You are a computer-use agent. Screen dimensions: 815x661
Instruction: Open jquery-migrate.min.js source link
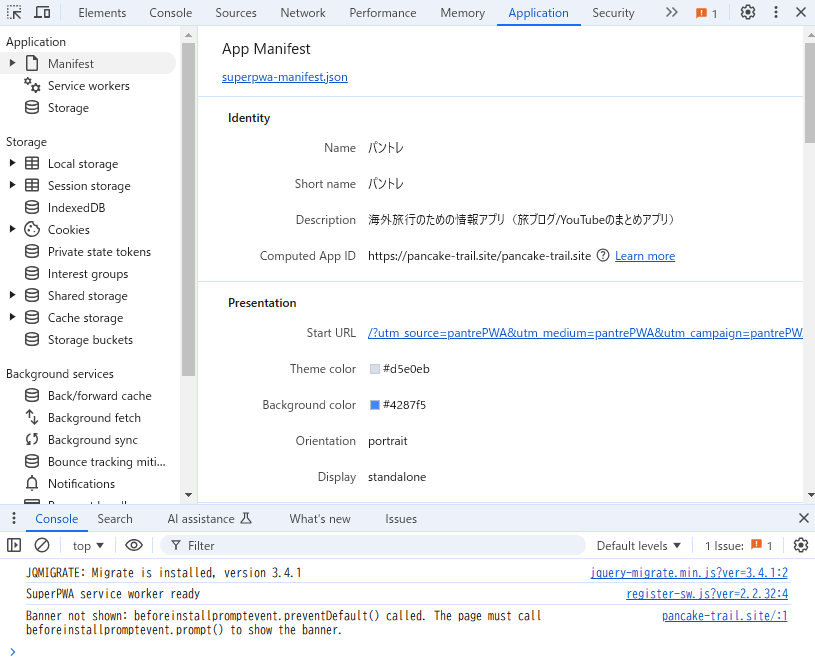coord(689,573)
